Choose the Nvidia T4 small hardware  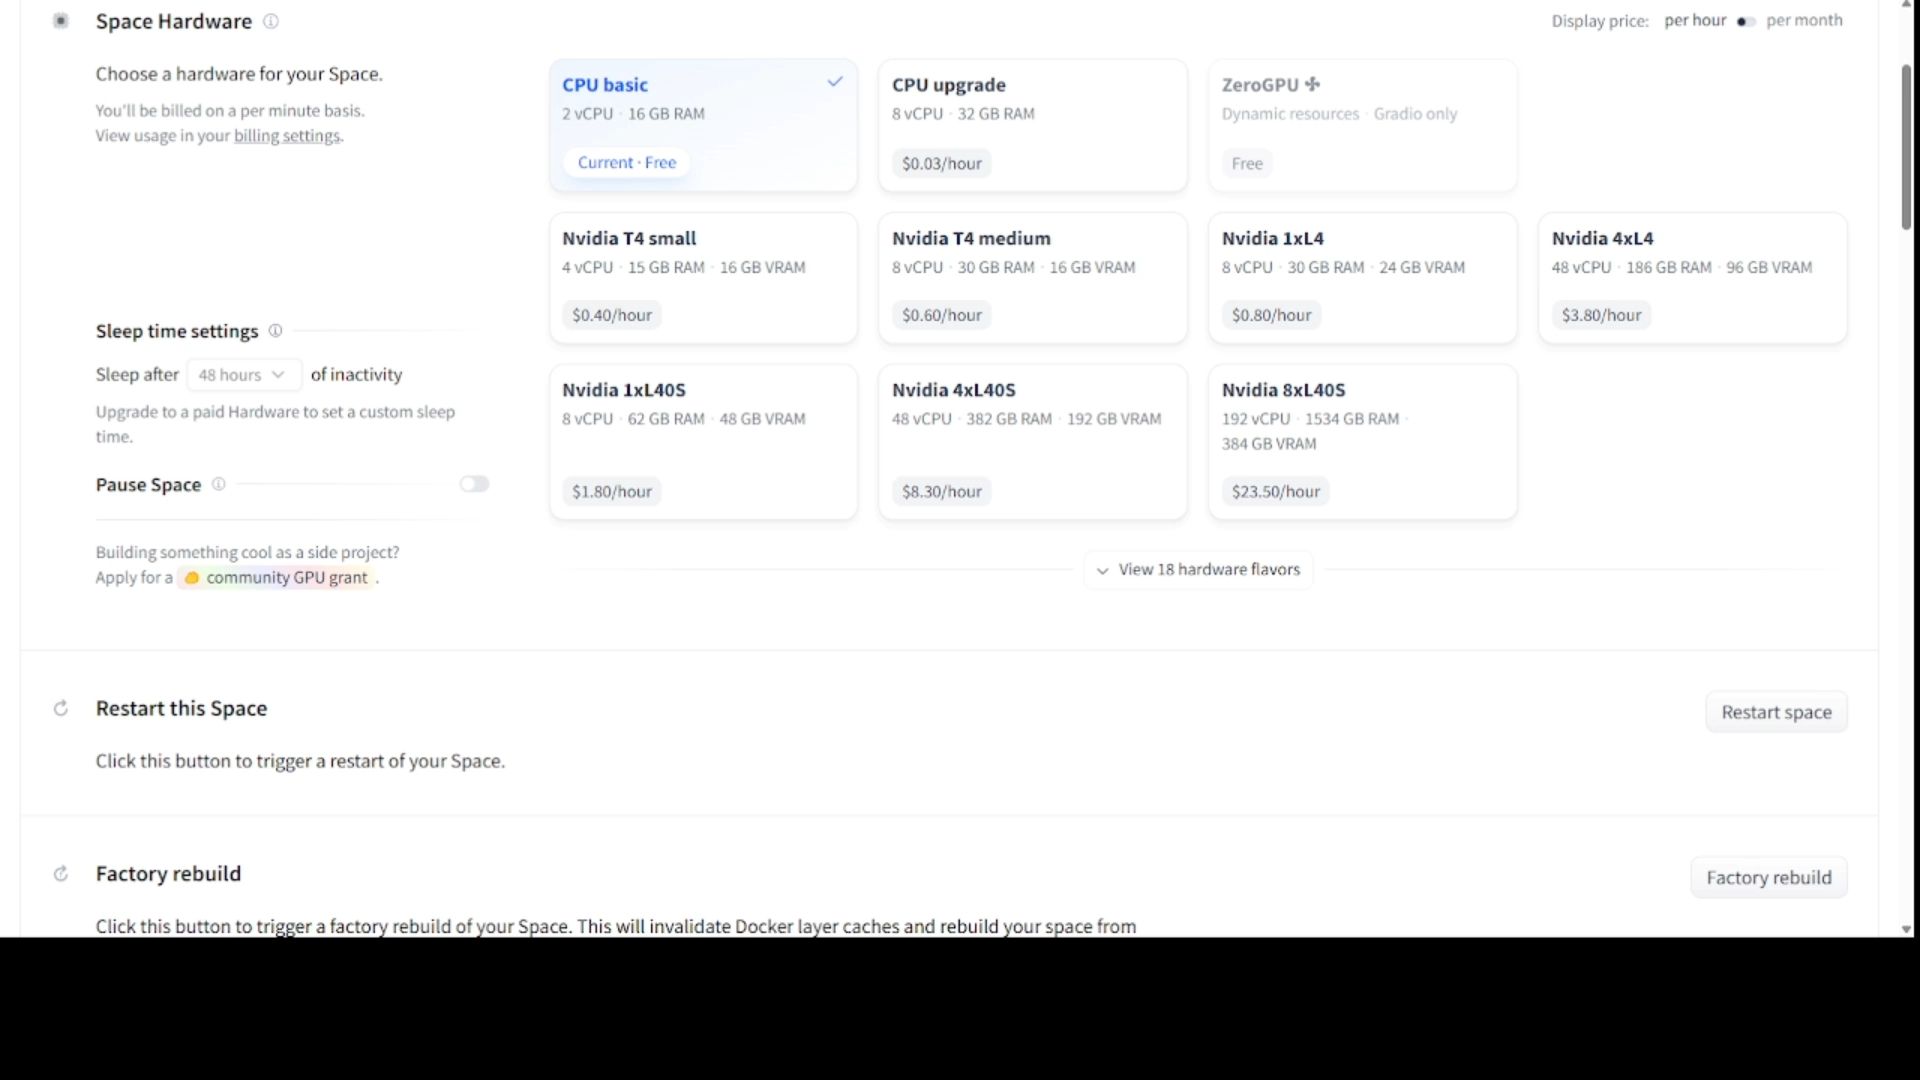click(703, 278)
